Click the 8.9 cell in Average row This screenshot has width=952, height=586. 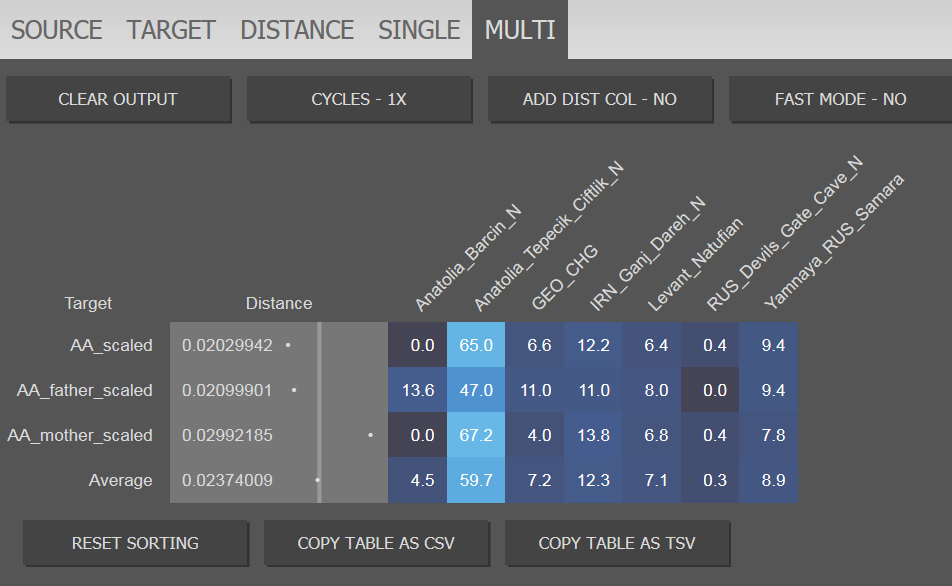[x=769, y=480]
